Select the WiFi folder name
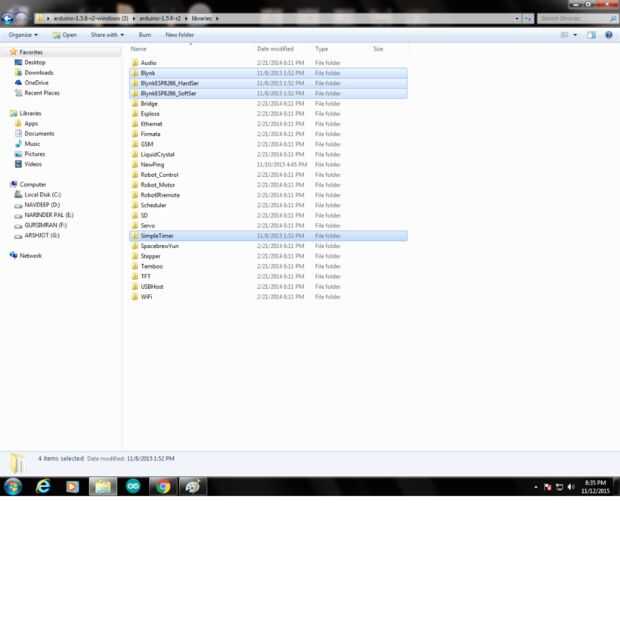The width and height of the screenshot is (620, 620). 146,297
